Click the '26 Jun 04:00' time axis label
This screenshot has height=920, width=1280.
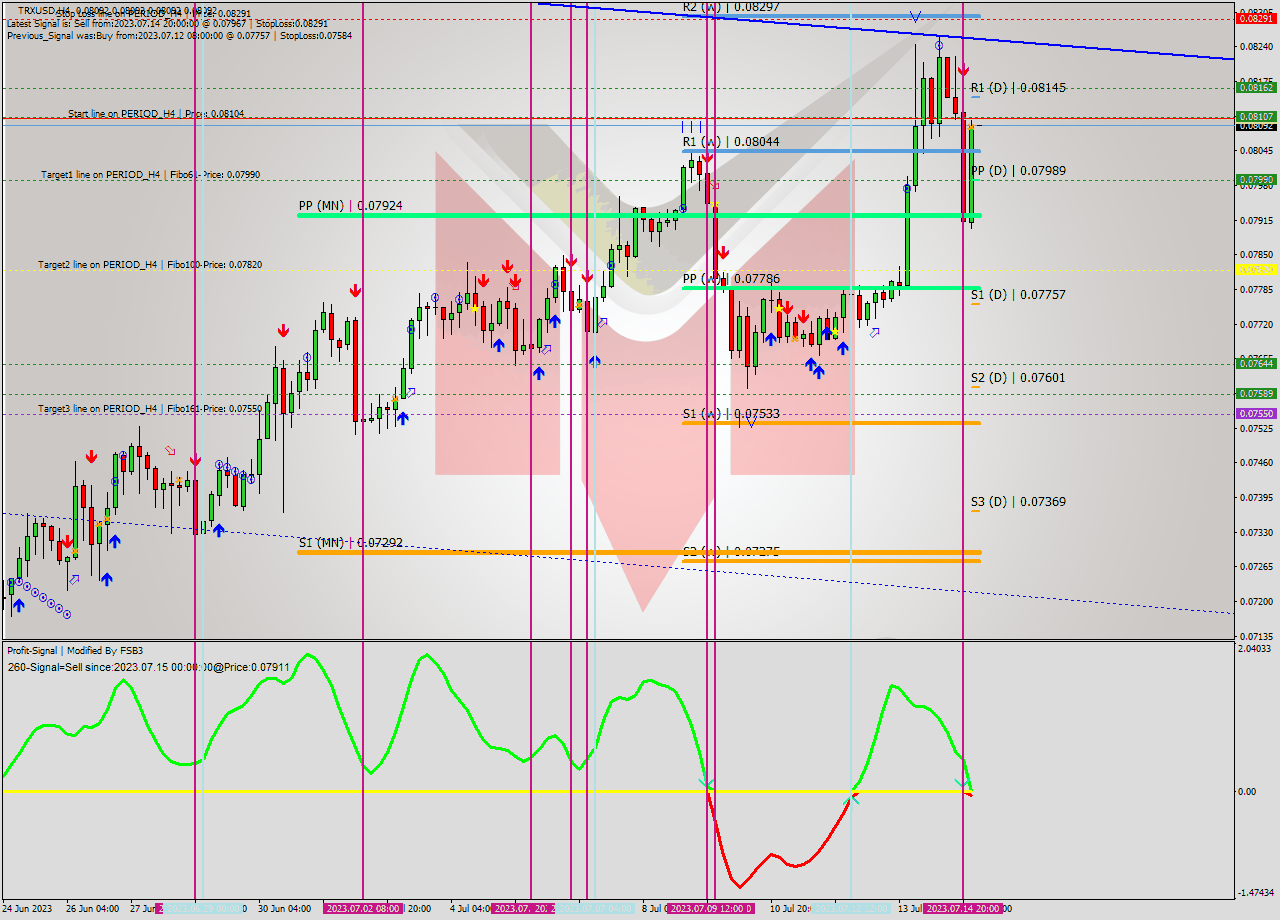(93, 908)
